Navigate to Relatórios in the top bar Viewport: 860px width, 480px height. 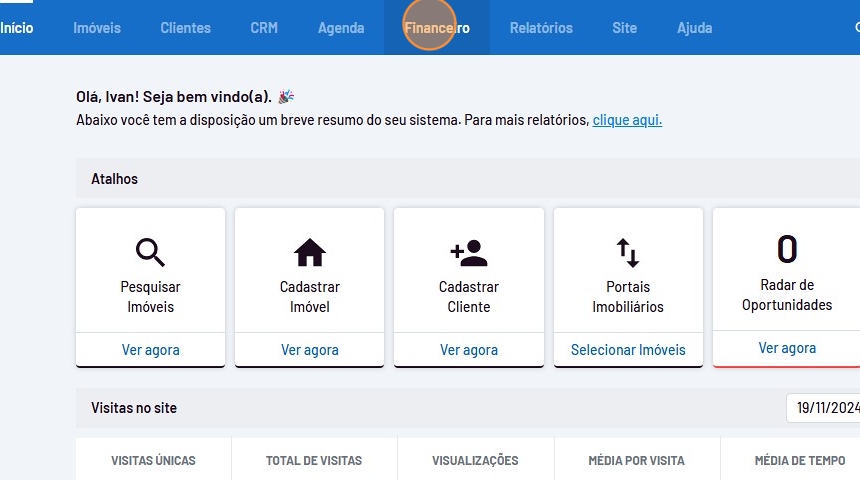click(541, 28)
